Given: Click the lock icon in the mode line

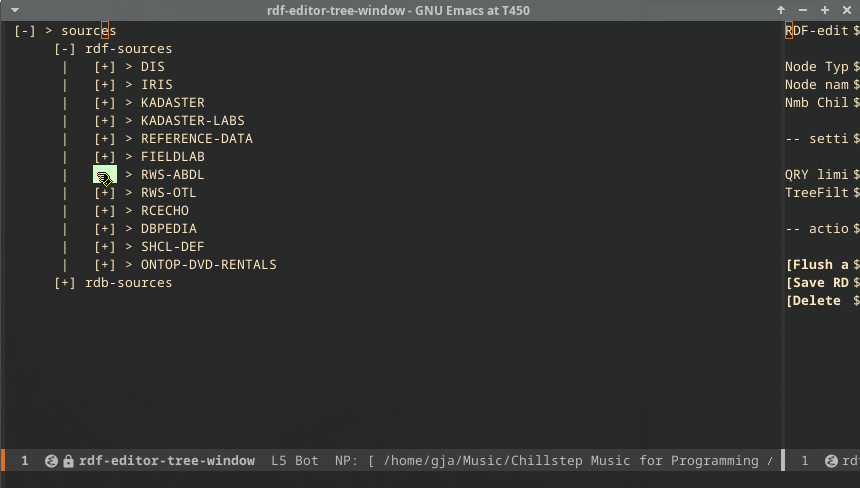Looking at the screenshot, I should click(68, 461).
